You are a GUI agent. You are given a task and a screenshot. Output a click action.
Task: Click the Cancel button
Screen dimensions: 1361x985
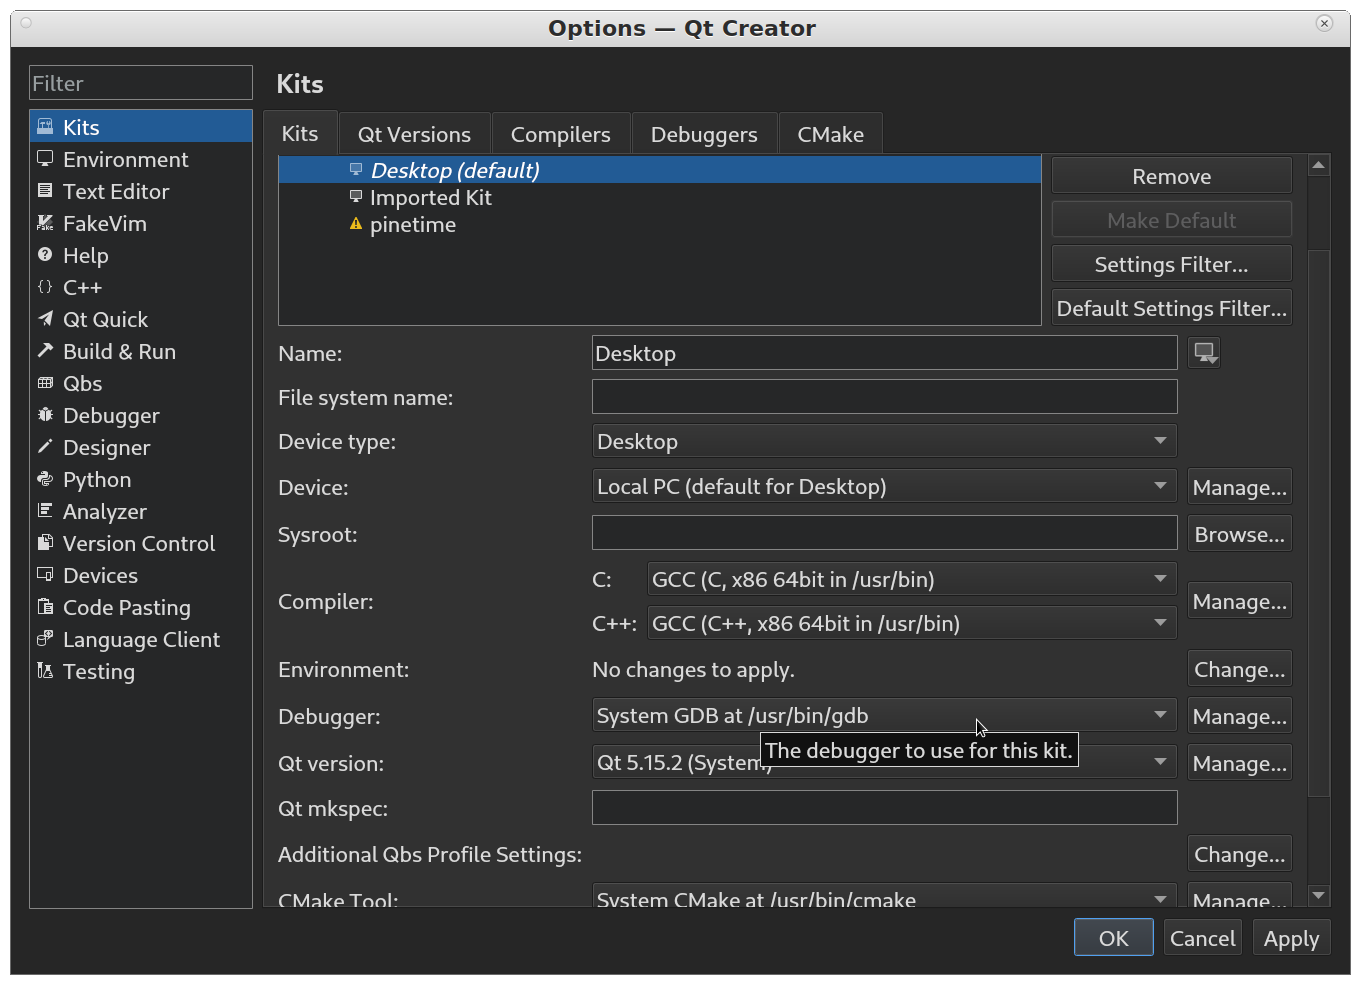(1203, 938)
